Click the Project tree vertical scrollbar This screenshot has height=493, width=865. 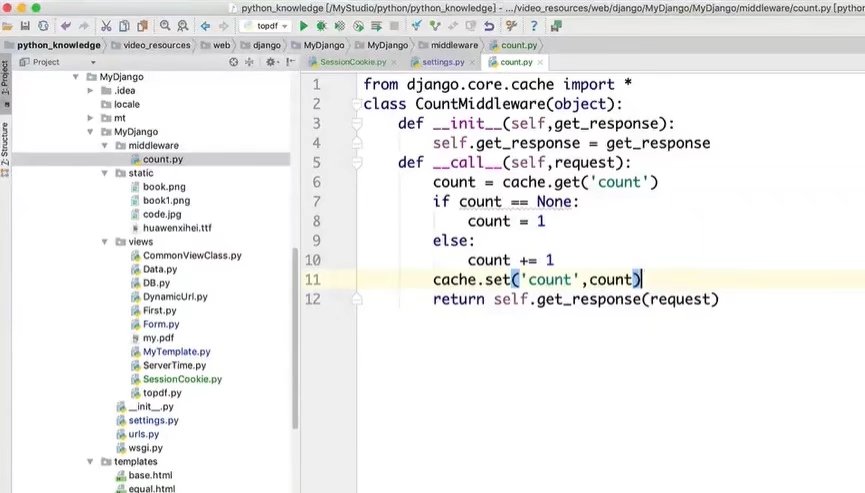click(x=295, y=338)
